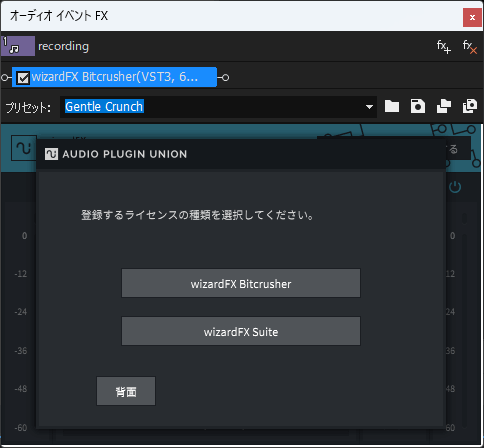This screenshot has width=484, height=448.
Task: Close the オーディオ イベント FX window
Action: (x=472, y=17)
